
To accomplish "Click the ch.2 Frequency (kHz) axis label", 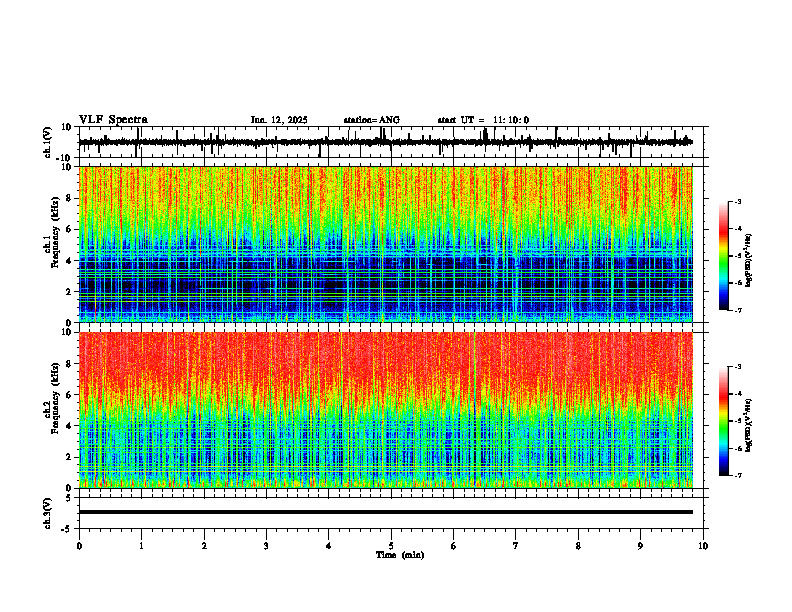I will click(x=55, y=398).
